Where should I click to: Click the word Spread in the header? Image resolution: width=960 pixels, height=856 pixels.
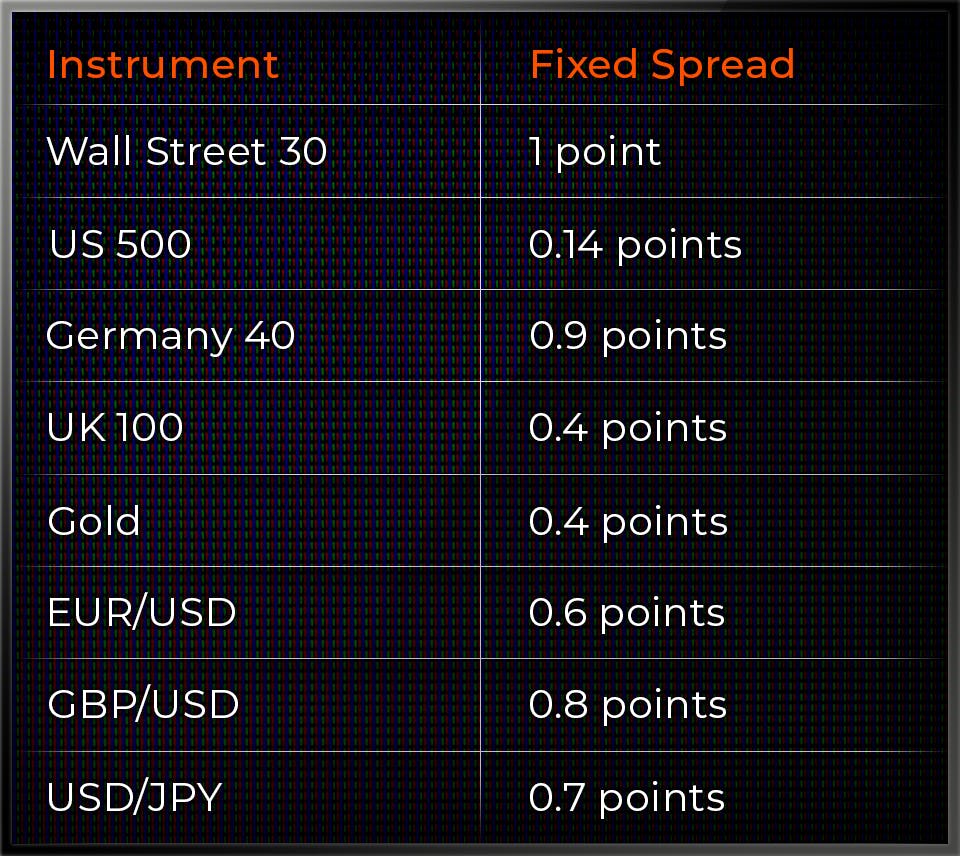tap(722, 65)
